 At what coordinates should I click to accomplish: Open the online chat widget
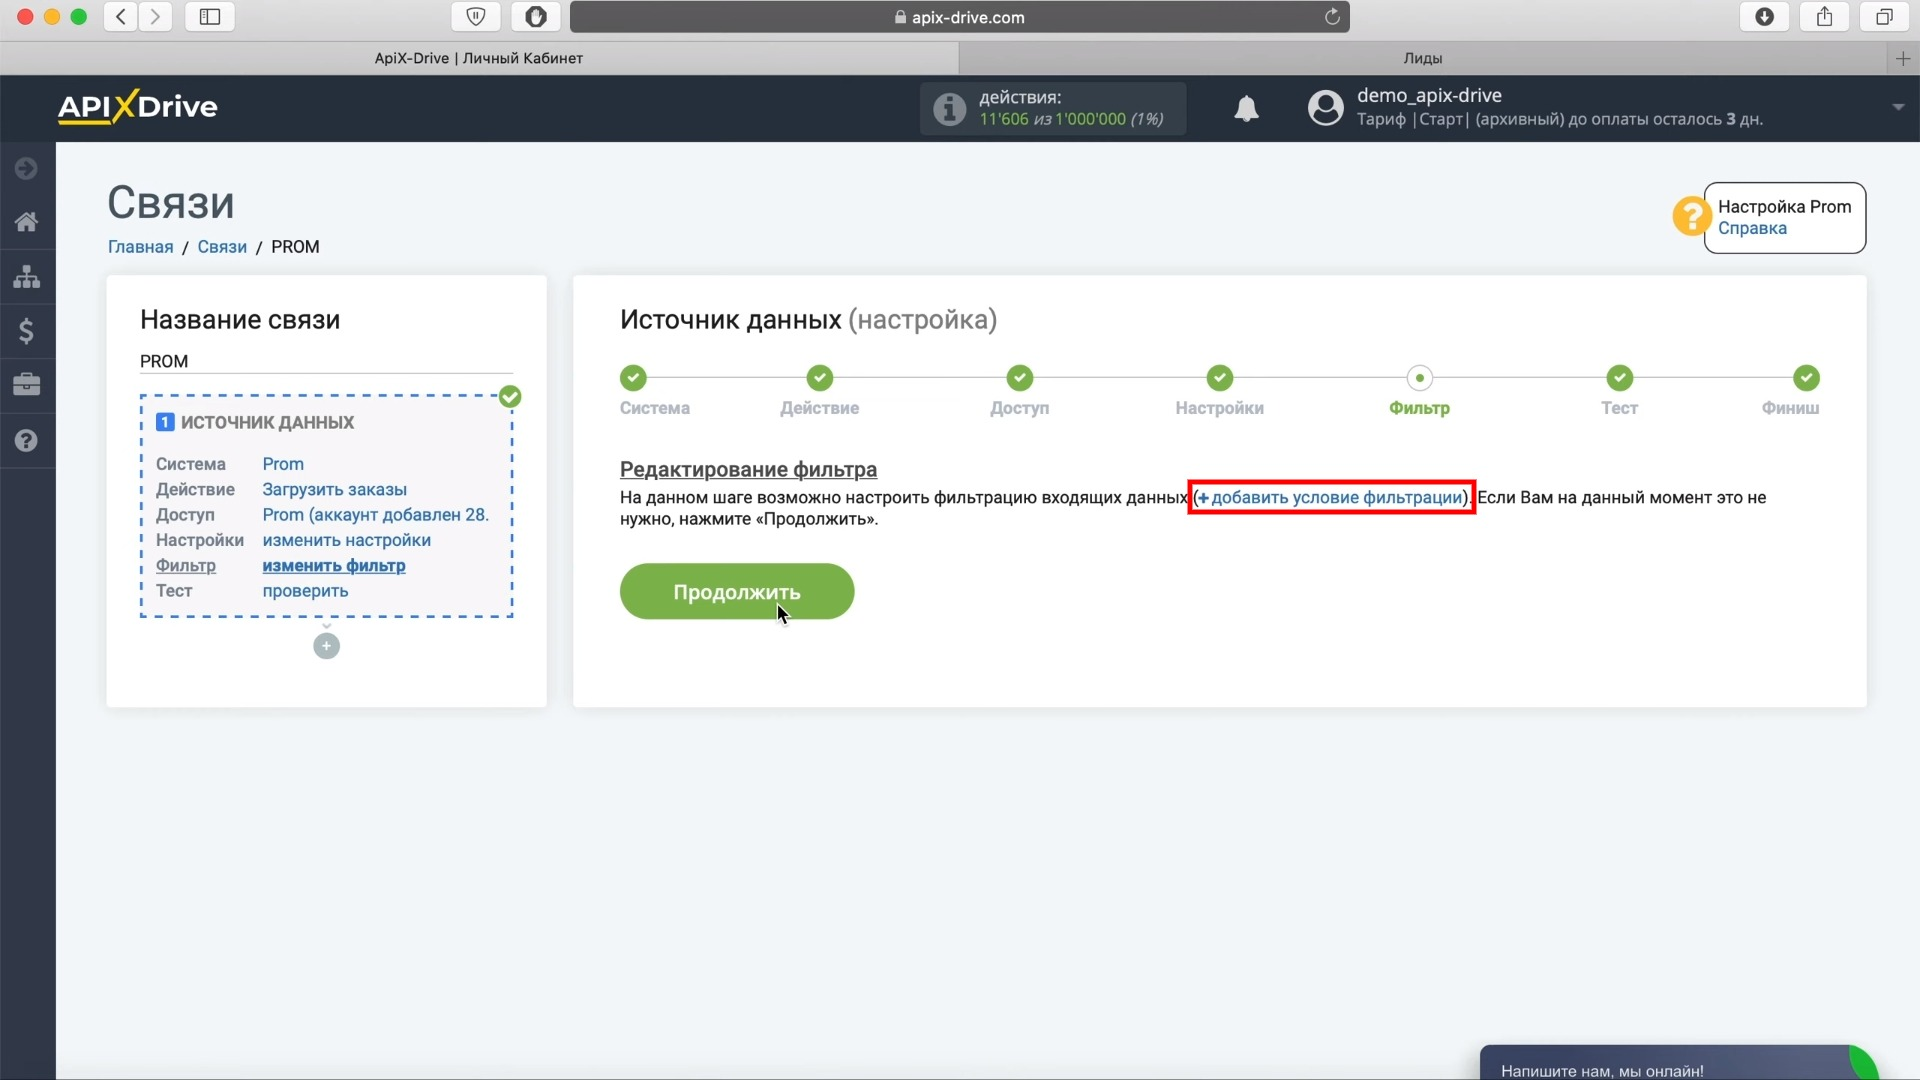1677,1063
